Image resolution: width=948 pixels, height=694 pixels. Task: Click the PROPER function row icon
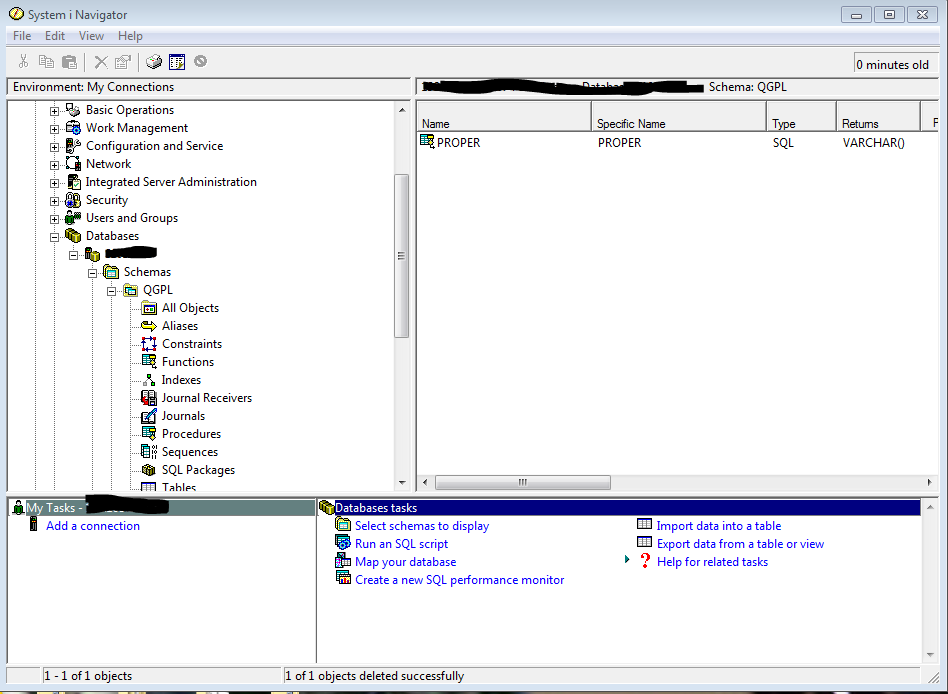pos(427,141)
